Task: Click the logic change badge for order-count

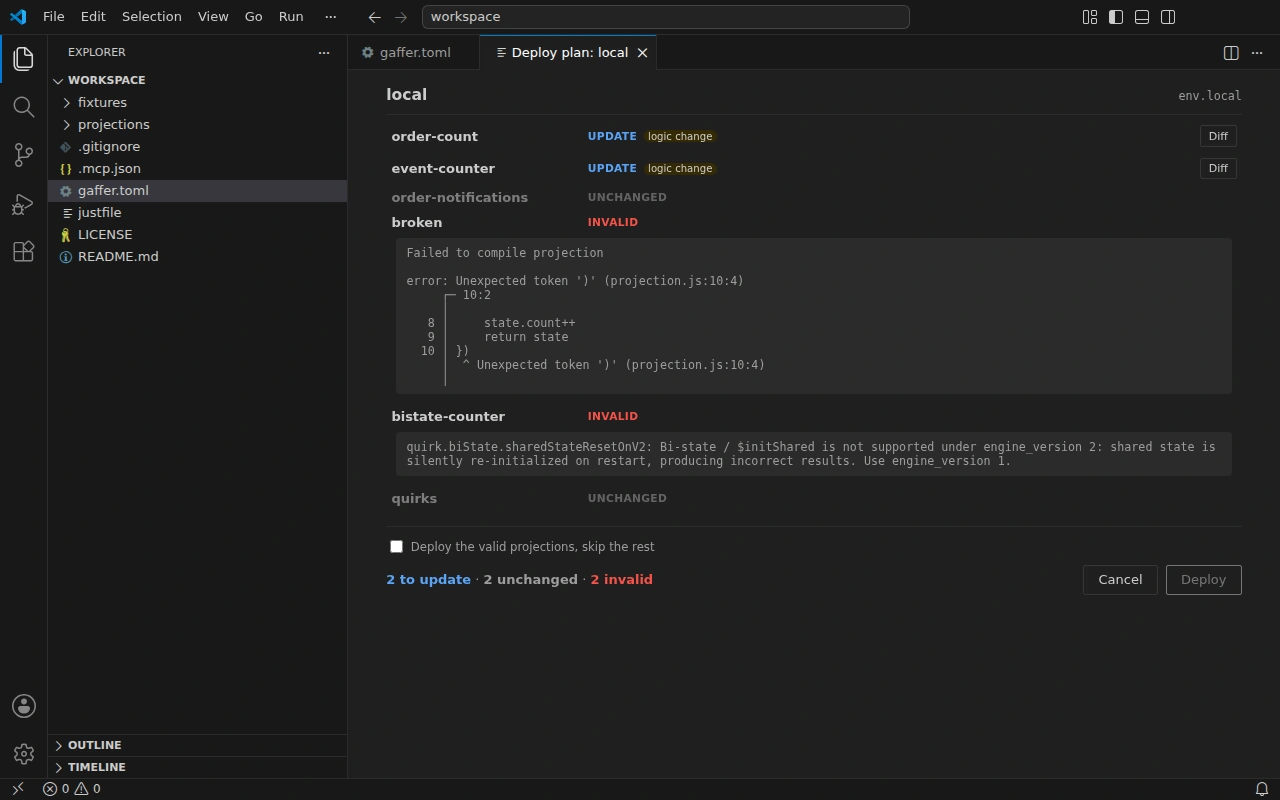Action: [680, 136]
